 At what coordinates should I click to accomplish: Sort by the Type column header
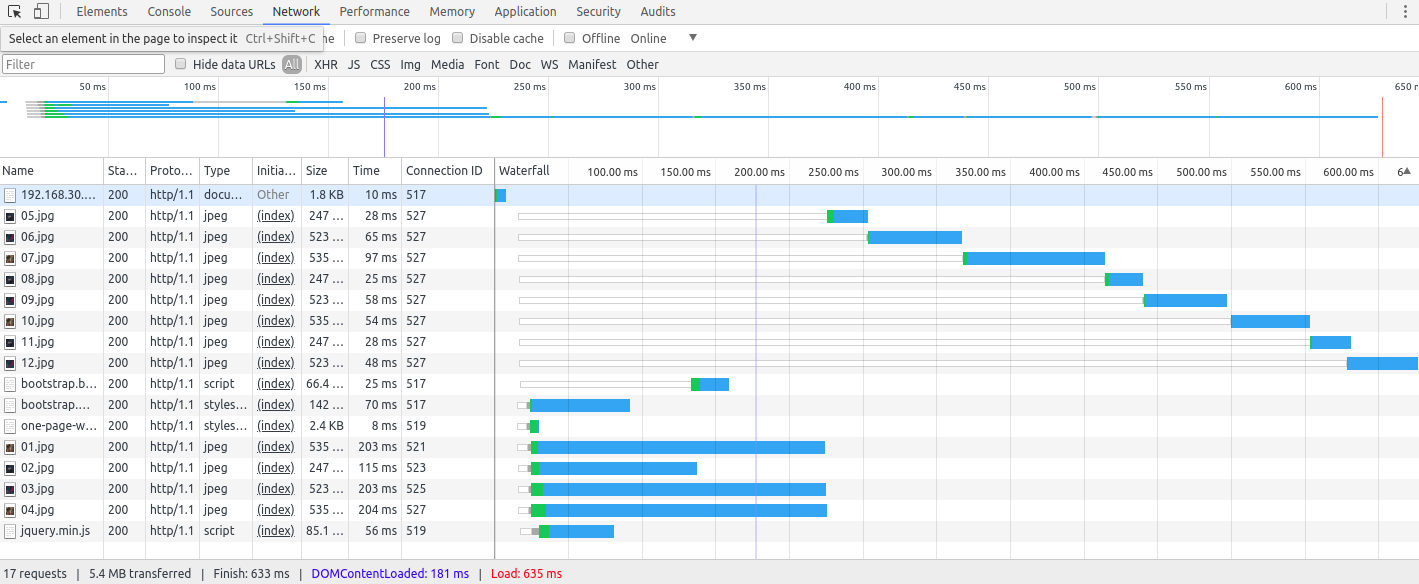(226, 171)
